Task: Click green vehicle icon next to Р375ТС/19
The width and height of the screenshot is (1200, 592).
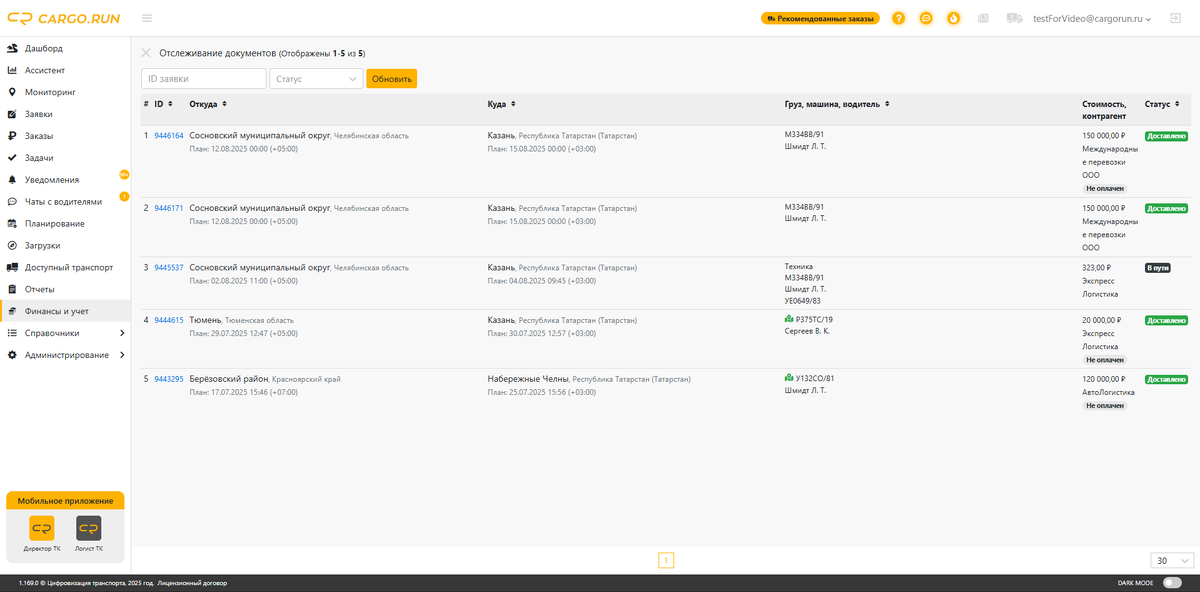Action: [789, 320]
